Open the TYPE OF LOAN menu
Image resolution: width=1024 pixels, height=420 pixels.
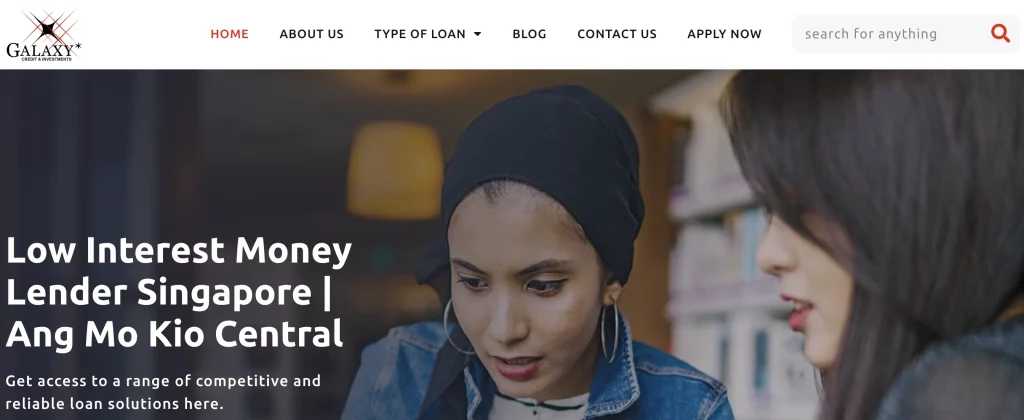427,34
